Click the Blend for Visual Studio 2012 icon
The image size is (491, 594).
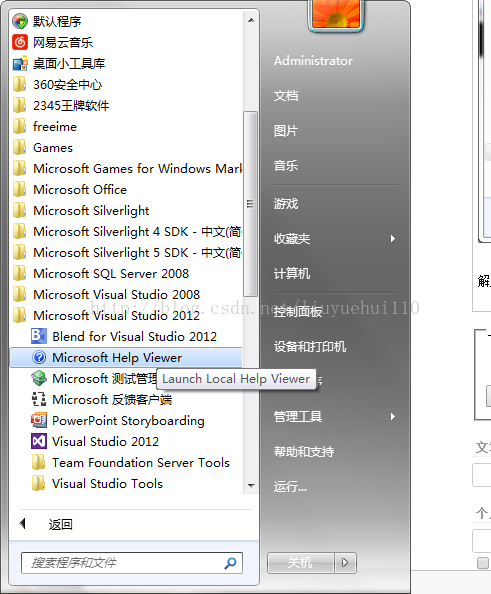tap(39, 336)
